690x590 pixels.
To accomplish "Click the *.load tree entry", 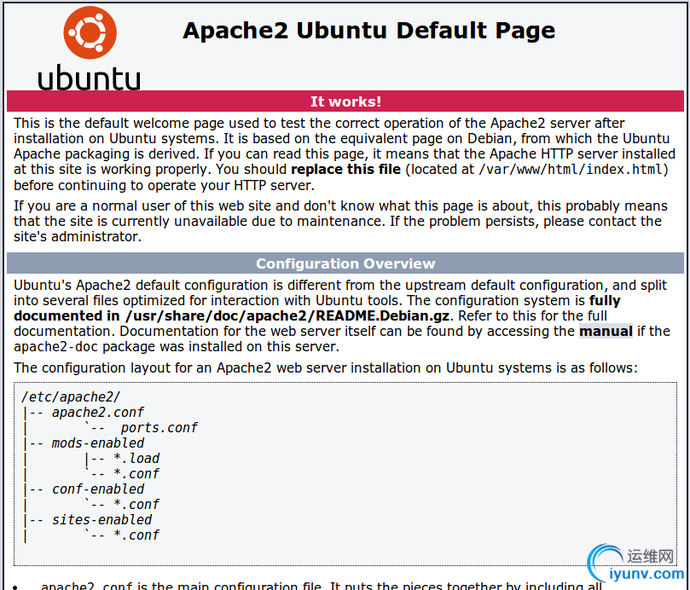I will [x=136, y=458].
